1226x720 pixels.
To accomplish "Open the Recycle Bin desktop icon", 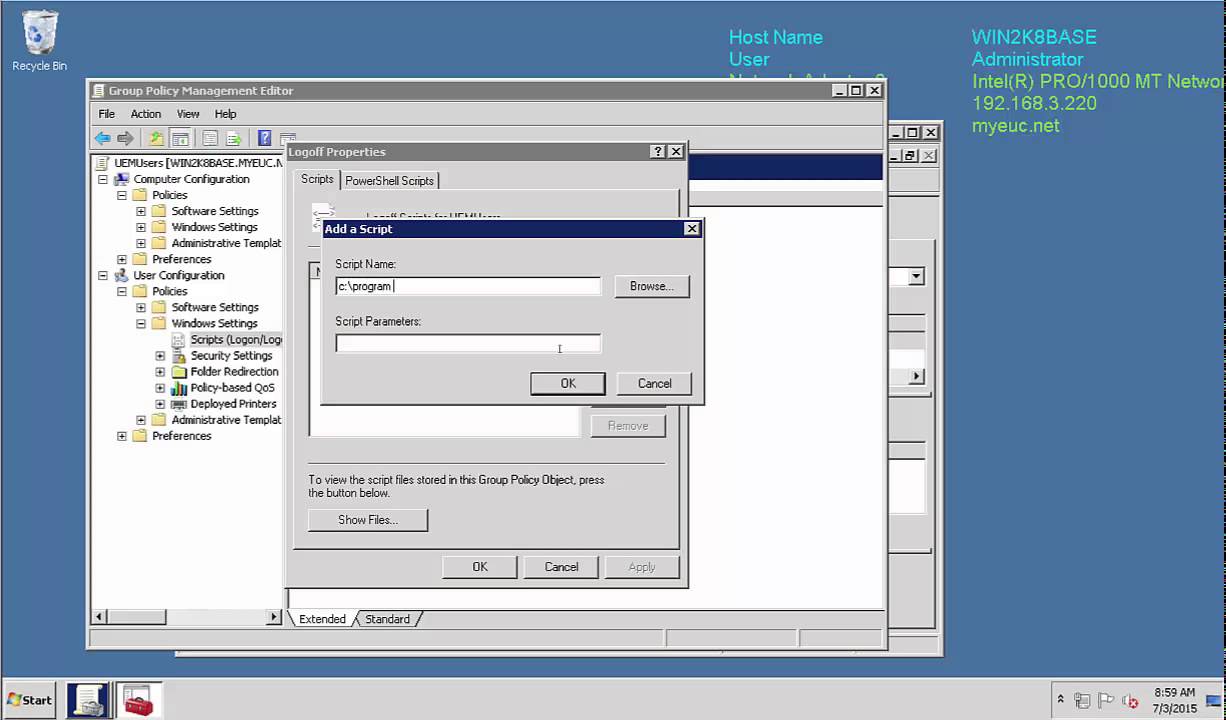I will [x=40, y=40].
